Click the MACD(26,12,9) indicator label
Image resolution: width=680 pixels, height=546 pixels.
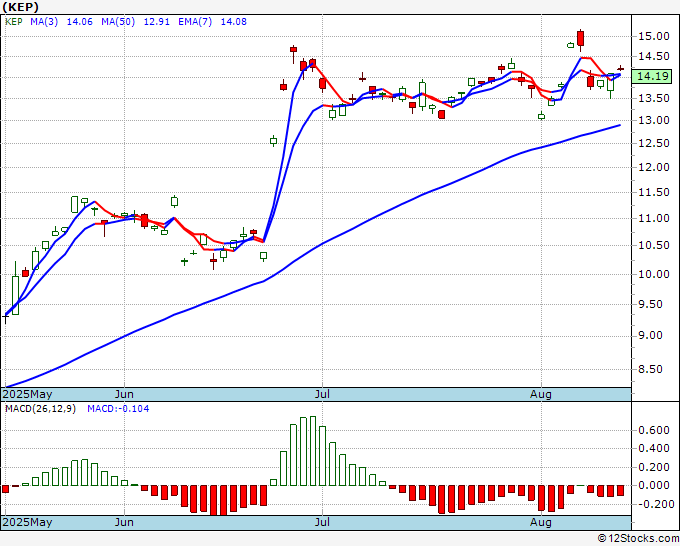(40, 409)
